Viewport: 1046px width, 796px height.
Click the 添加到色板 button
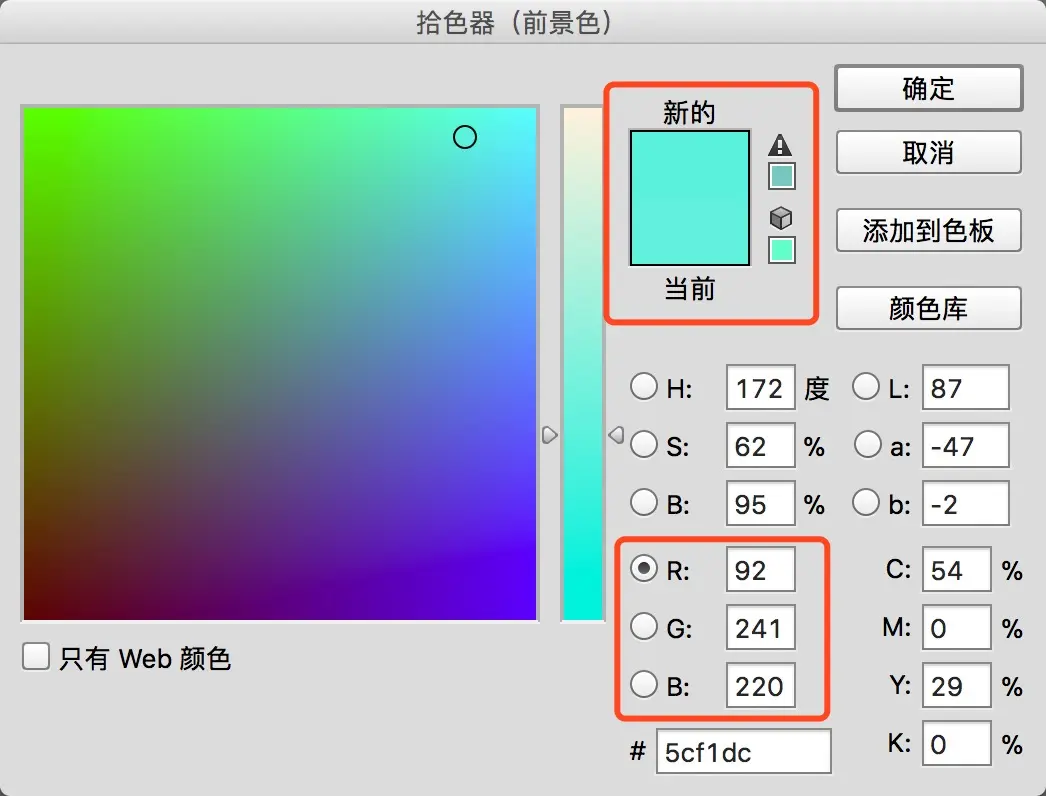click(928, 231)
